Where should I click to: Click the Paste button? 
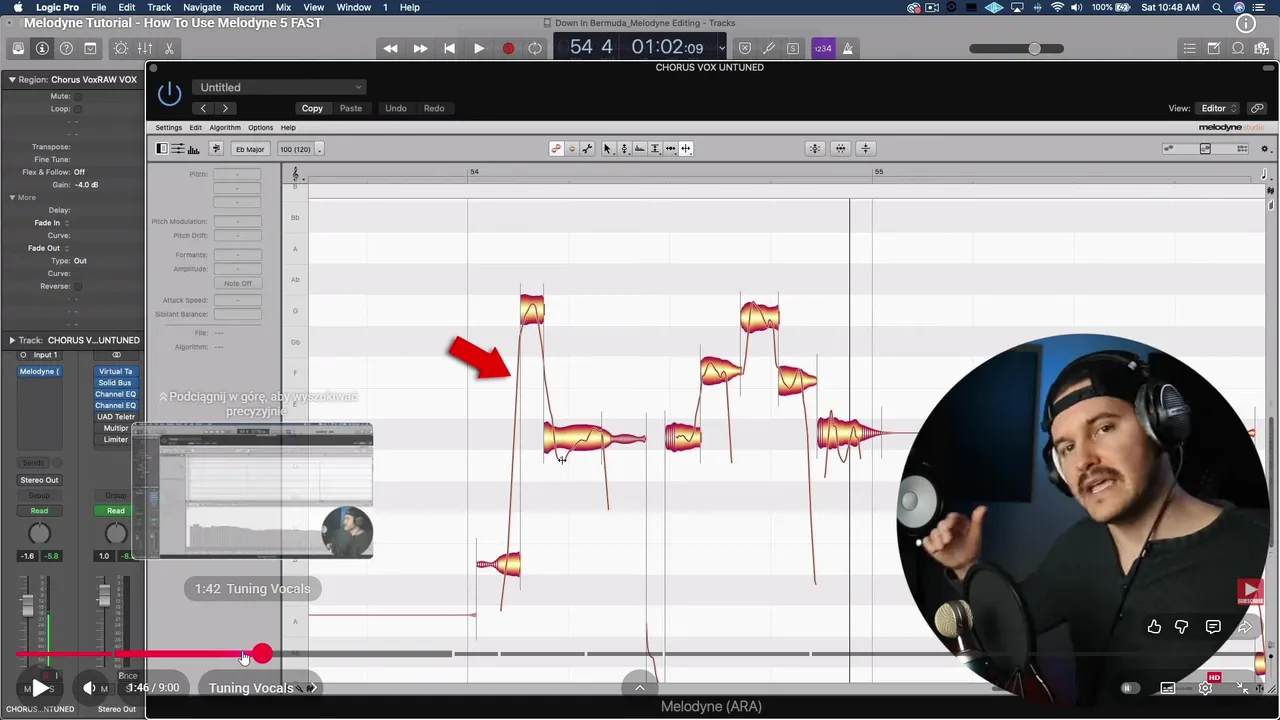coord(351,108)
